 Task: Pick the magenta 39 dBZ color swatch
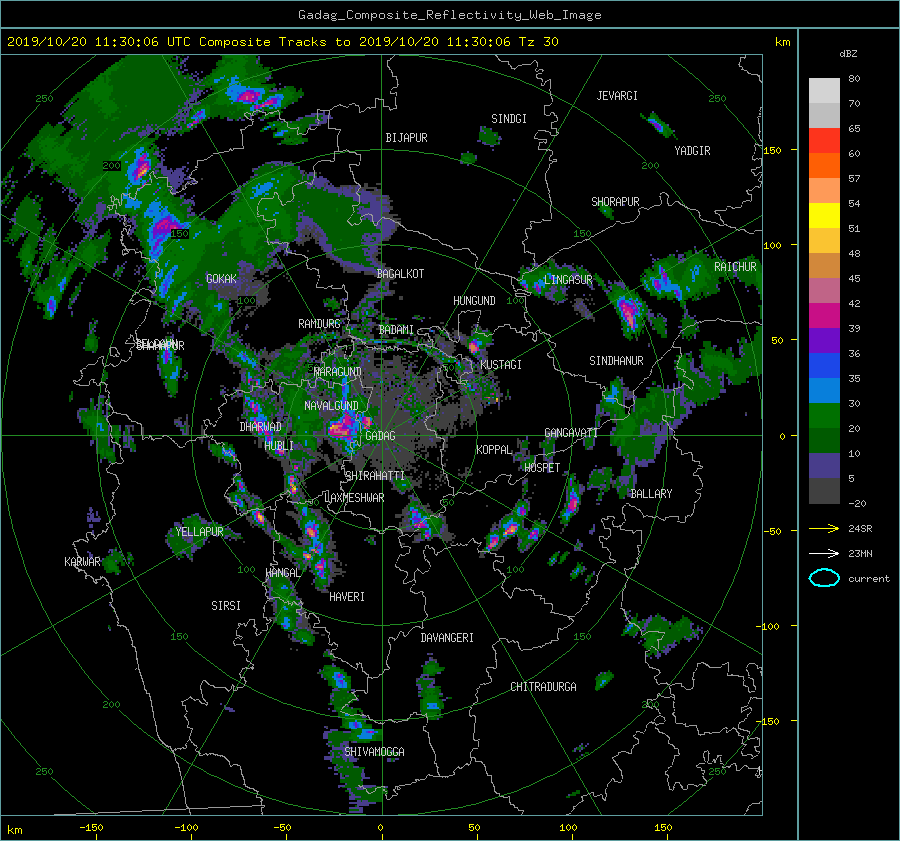(824, 316)
